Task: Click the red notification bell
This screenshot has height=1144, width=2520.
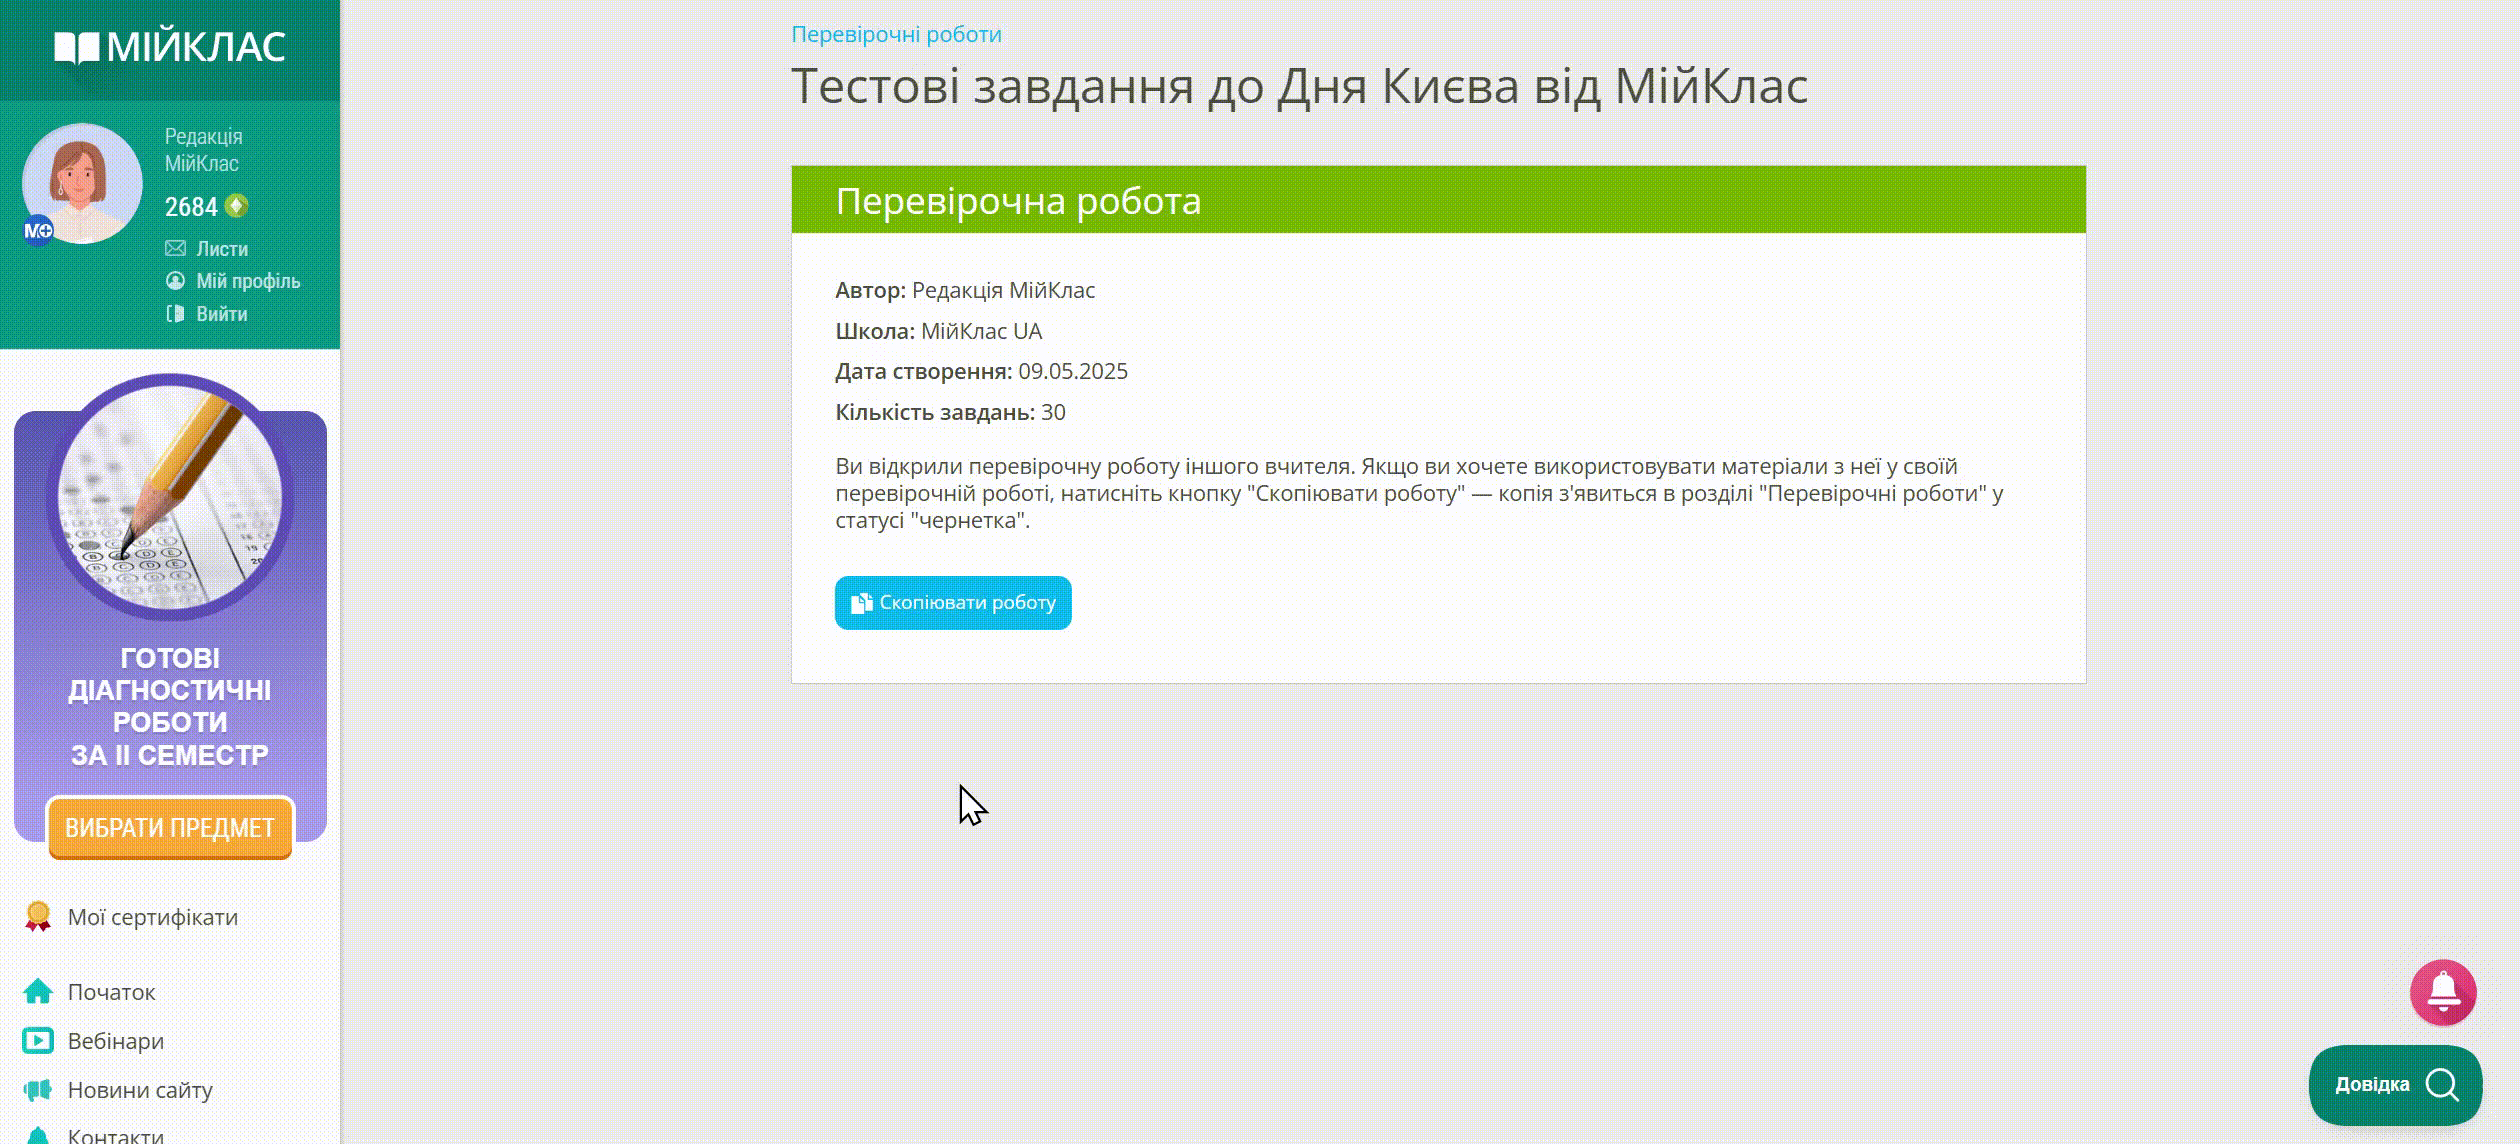Action: tap(2442, 992)
